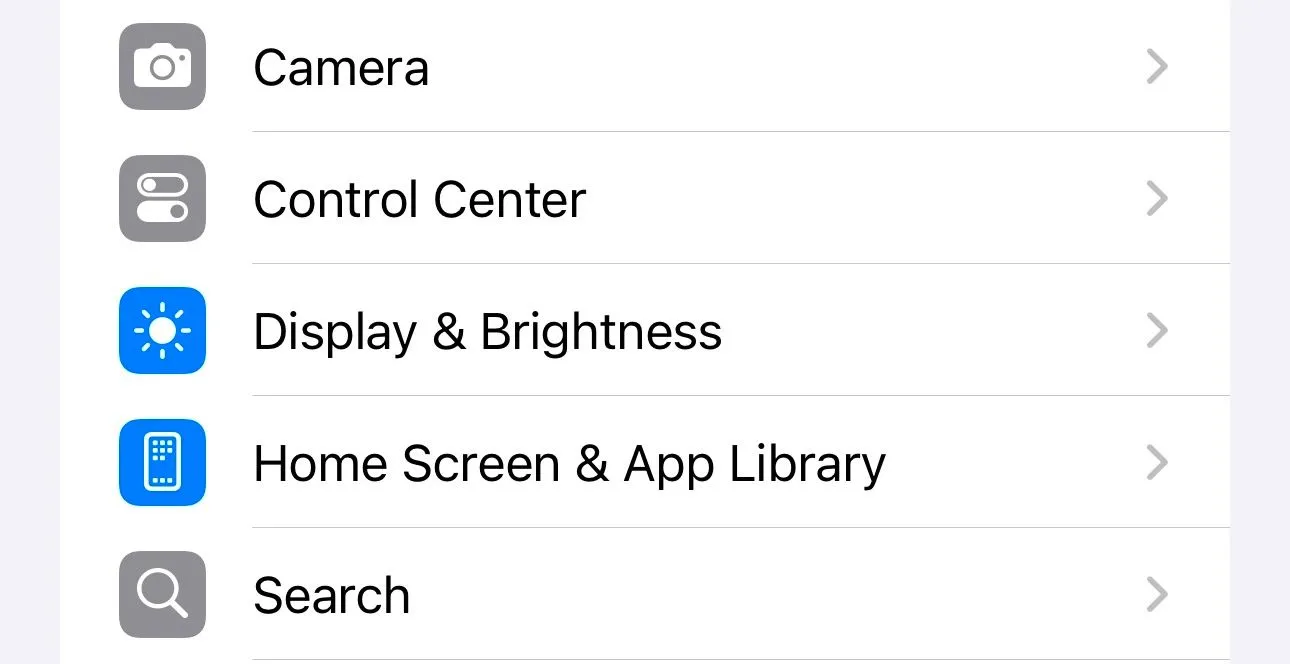Tap the Control Center toggles icon
1290x664 pixels.
click(162, 199)
